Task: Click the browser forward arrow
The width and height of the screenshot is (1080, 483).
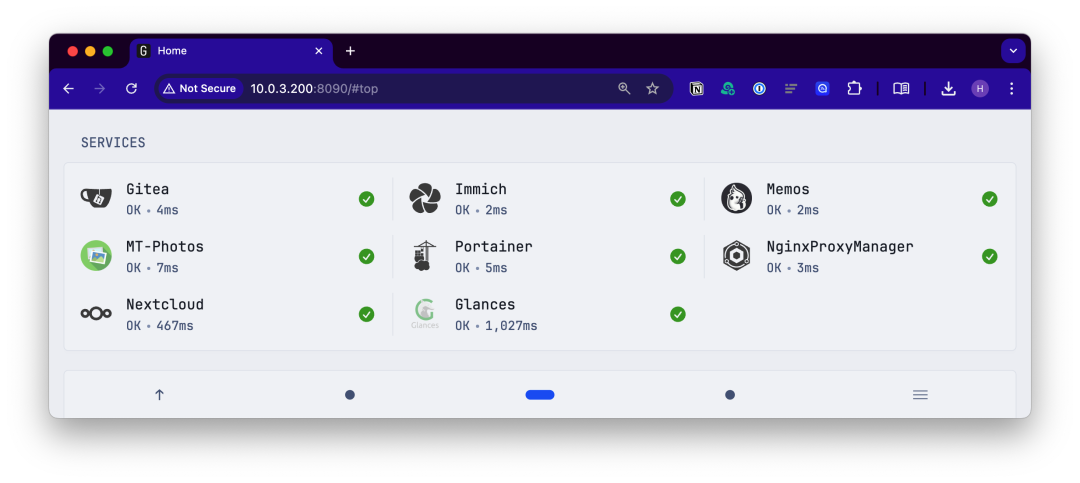Action: pyautogui.click(x=100, y=88)
